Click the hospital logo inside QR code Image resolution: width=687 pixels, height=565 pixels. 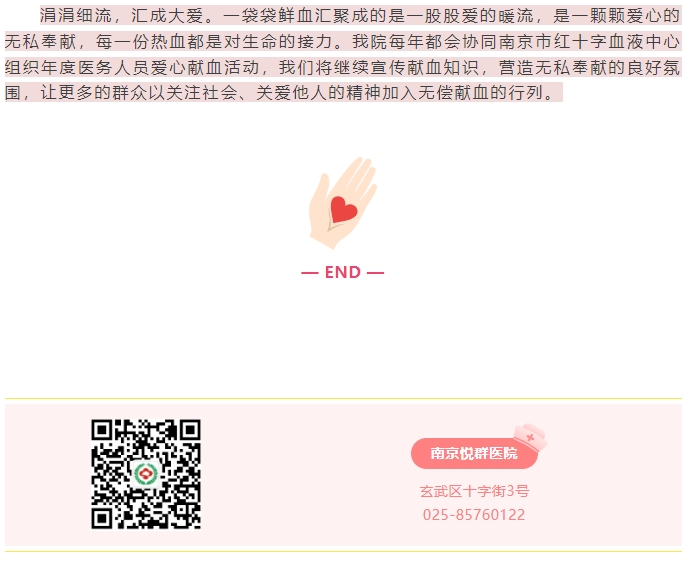(x=146, y=474)
